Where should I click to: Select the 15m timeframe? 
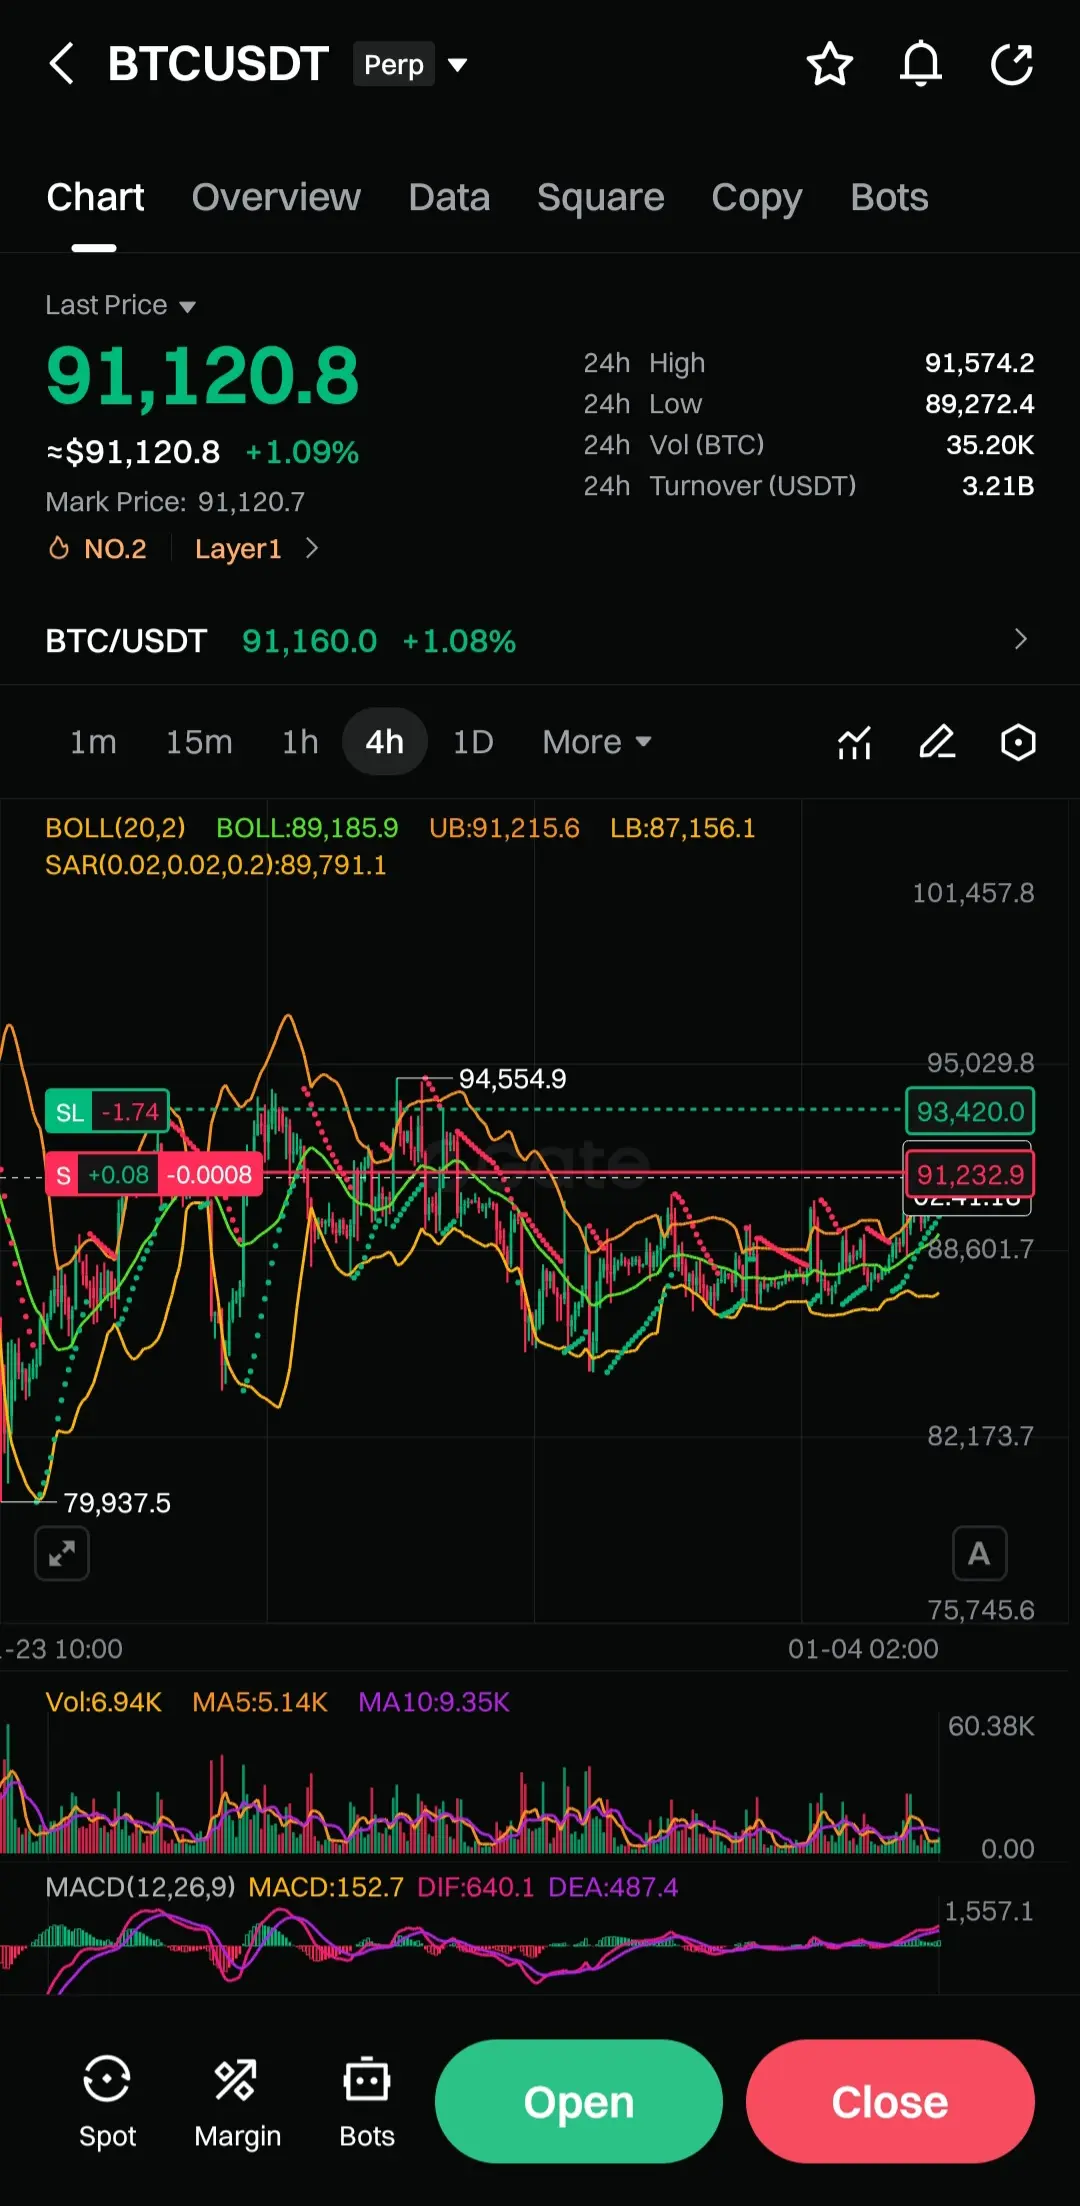(x=199, y=742)
